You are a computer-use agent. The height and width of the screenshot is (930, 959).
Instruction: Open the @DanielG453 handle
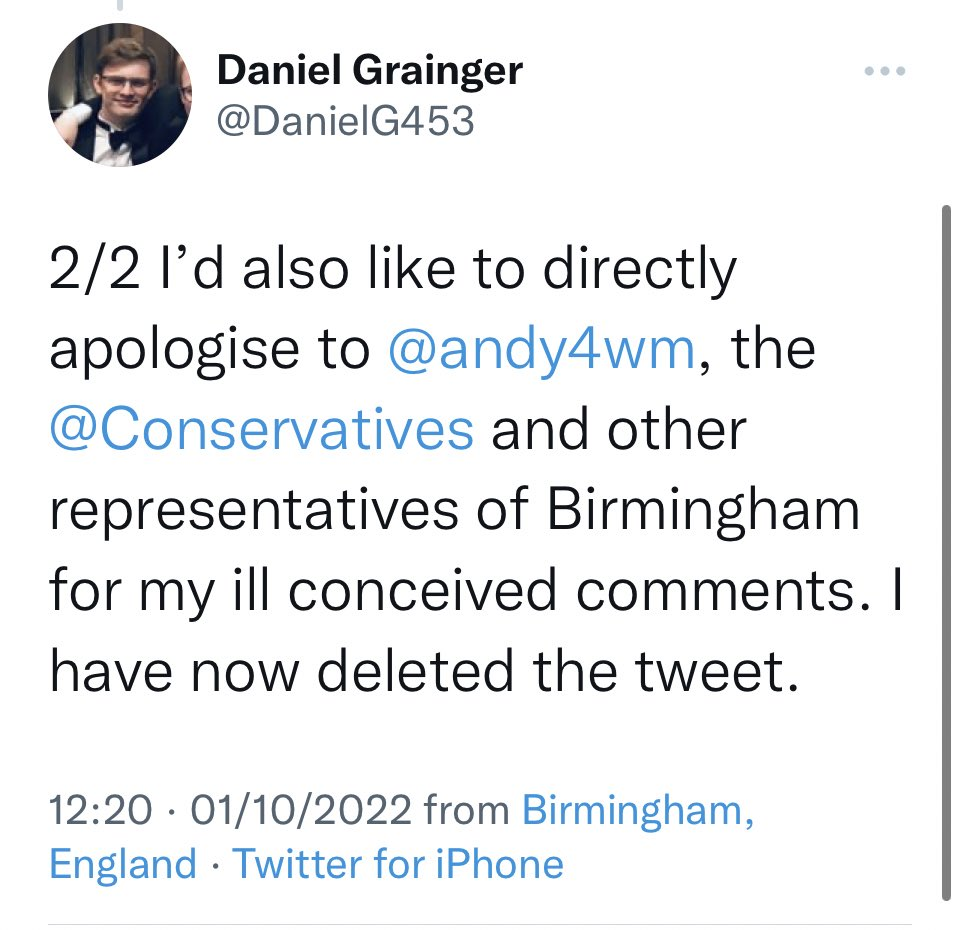click(344, 121)
